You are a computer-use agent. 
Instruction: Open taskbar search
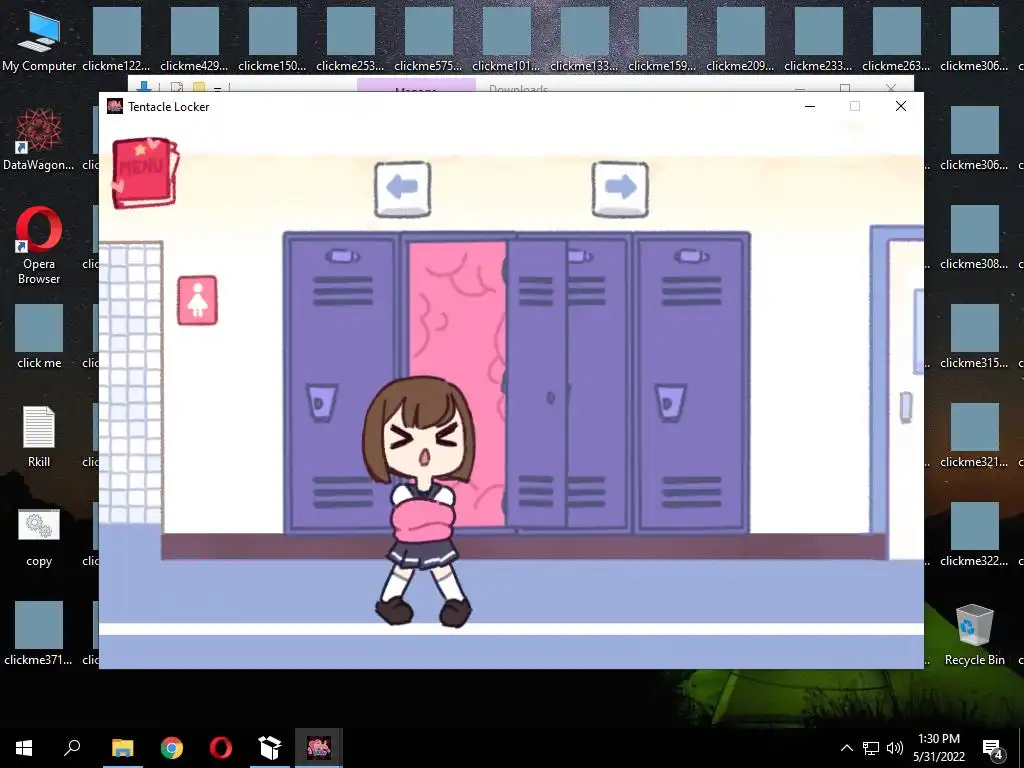[72, 748]
